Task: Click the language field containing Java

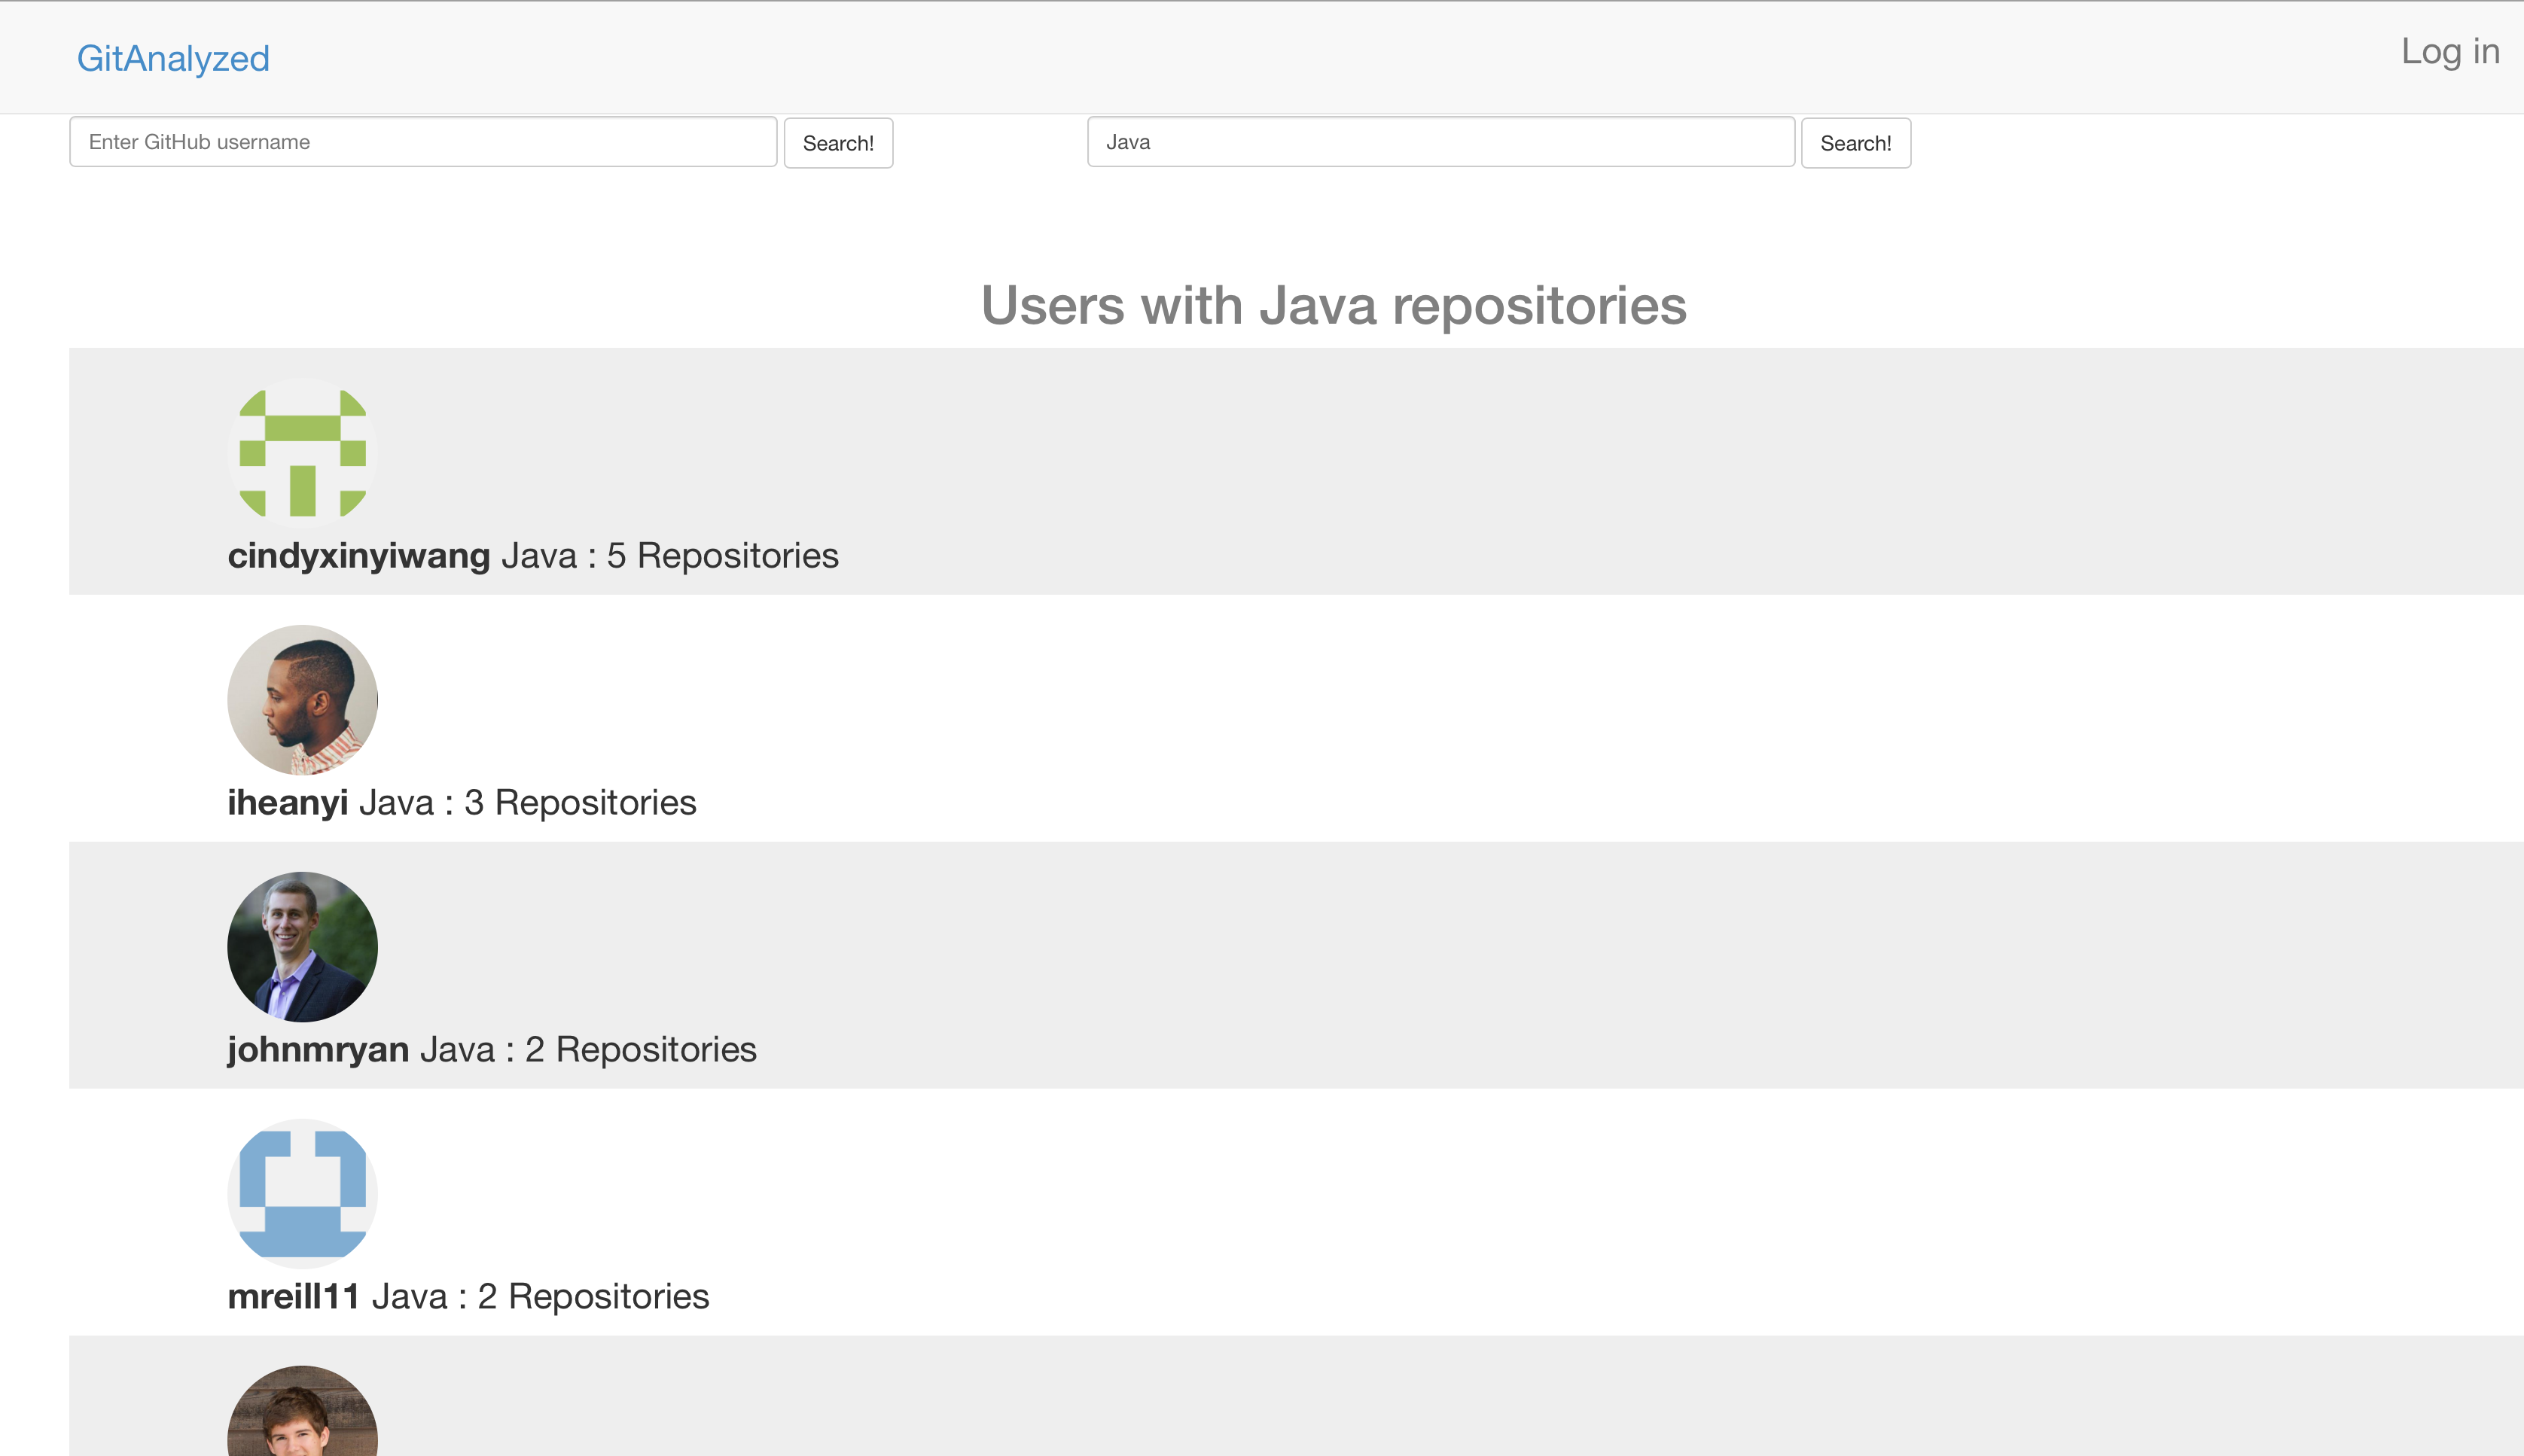Action: coord(1440,142)
